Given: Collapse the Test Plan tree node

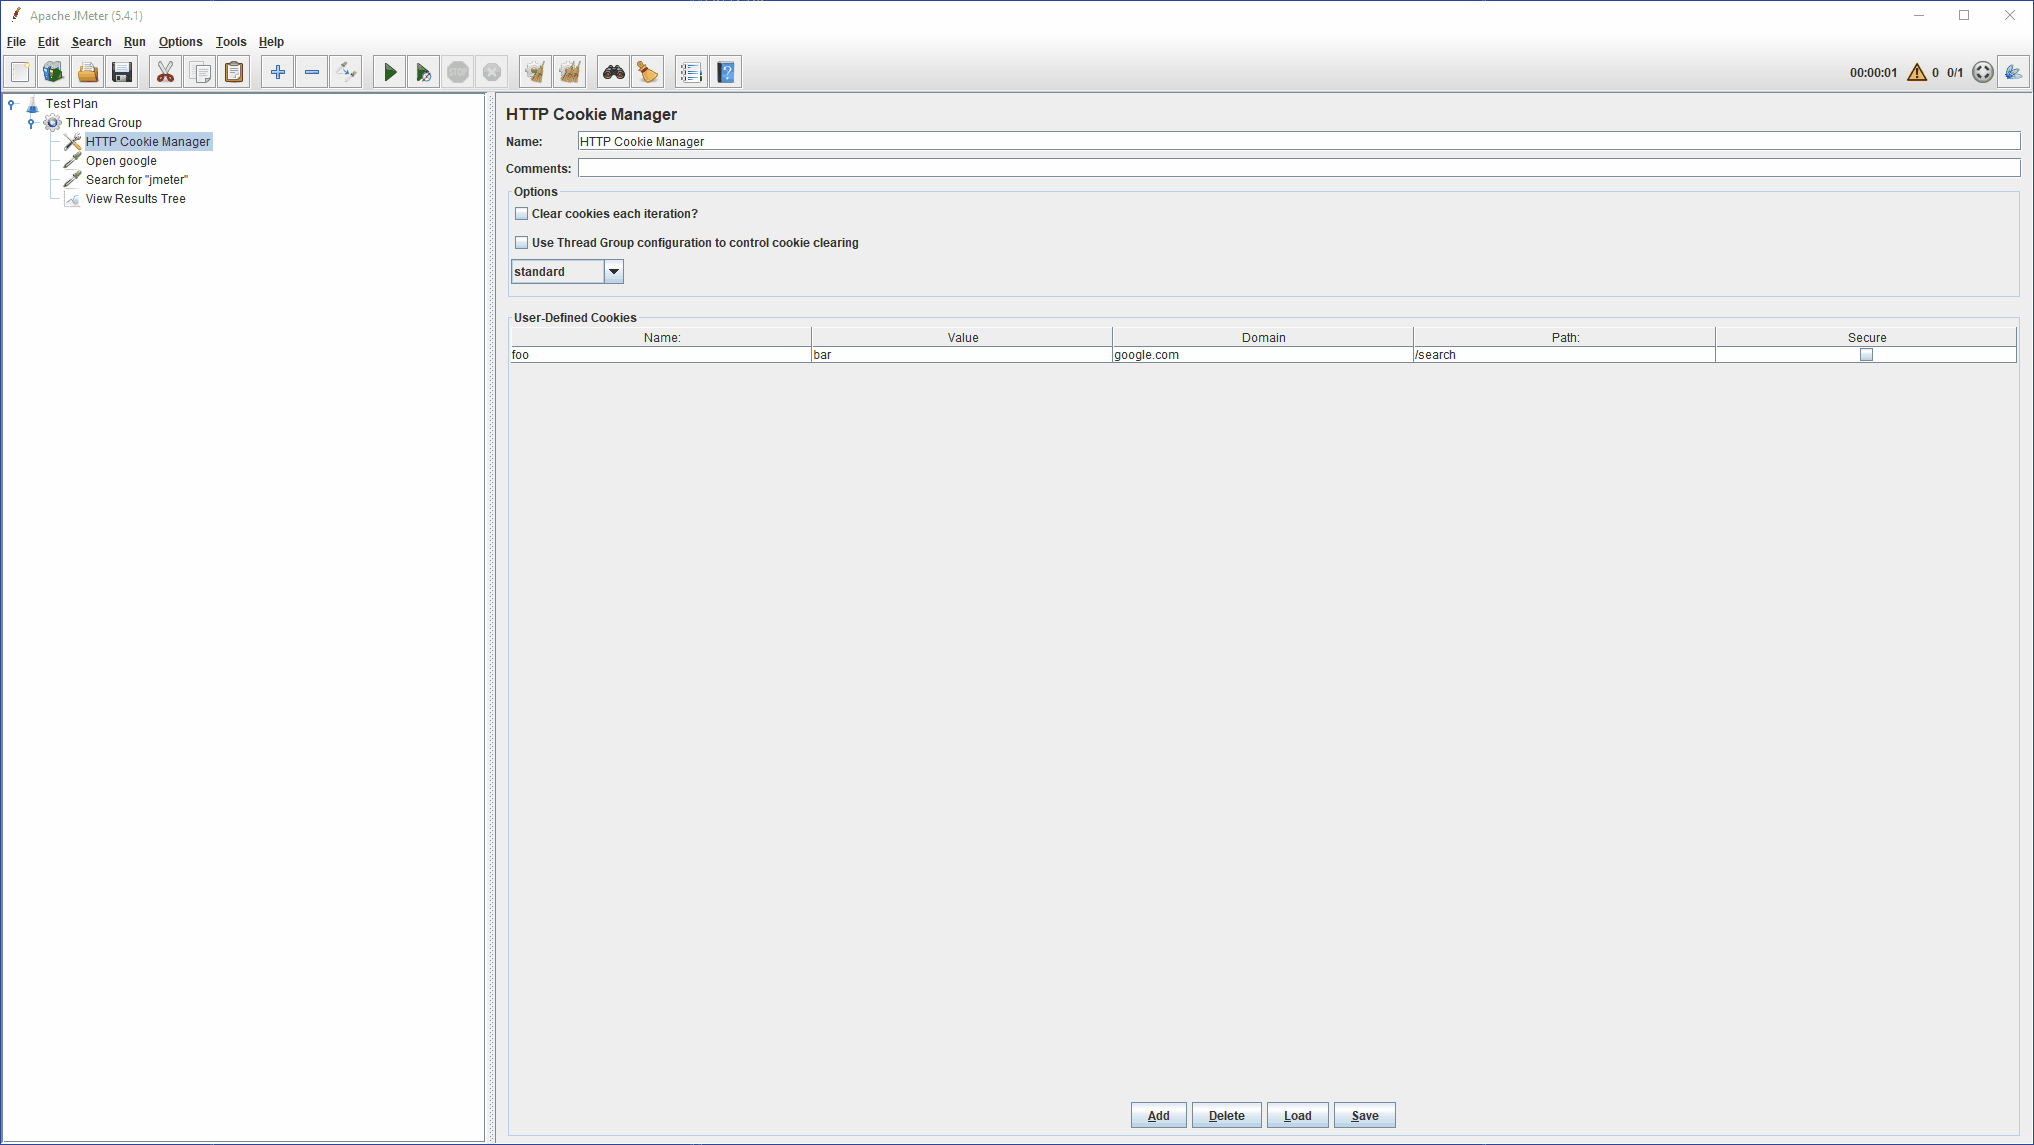Looking at the screenshot, I should (11, 104).
